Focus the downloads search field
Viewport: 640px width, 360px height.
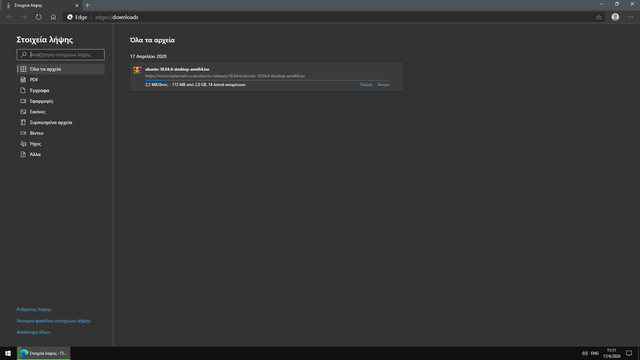coord(60,55)
